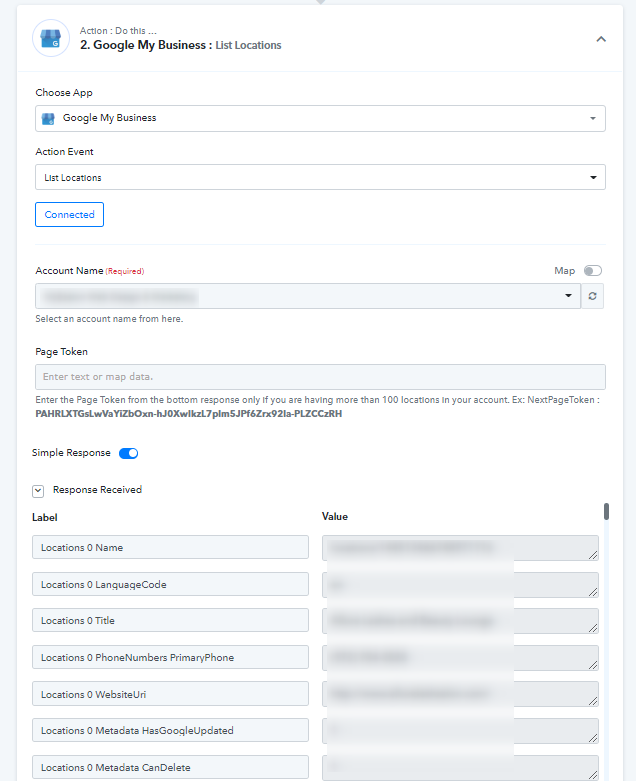Click Locations 0 Metadata HasGoogleUpdated label field
The height and width of the screenshot is (781, 636).
(170, 731)
